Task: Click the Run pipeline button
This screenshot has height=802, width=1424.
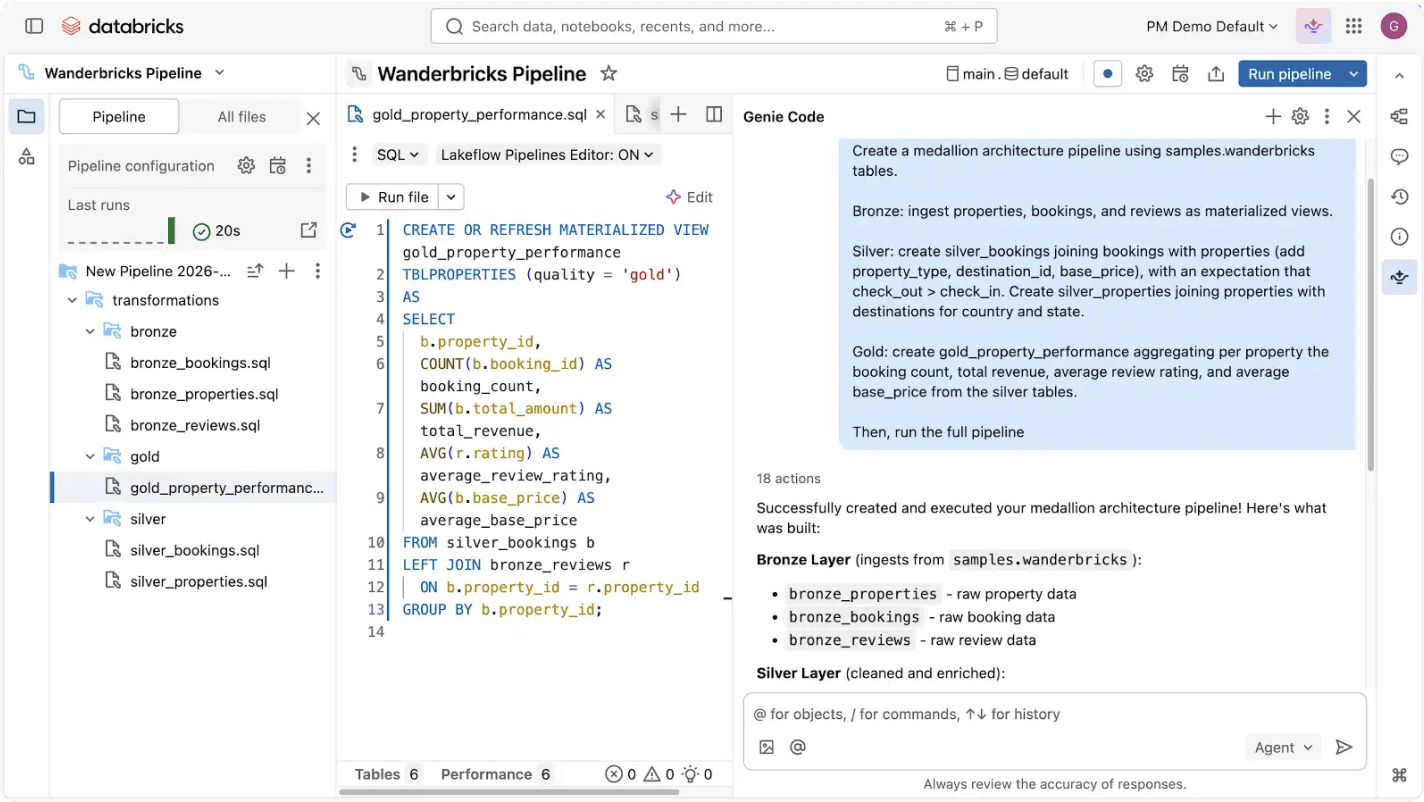Action: (x=1290, y=73)
